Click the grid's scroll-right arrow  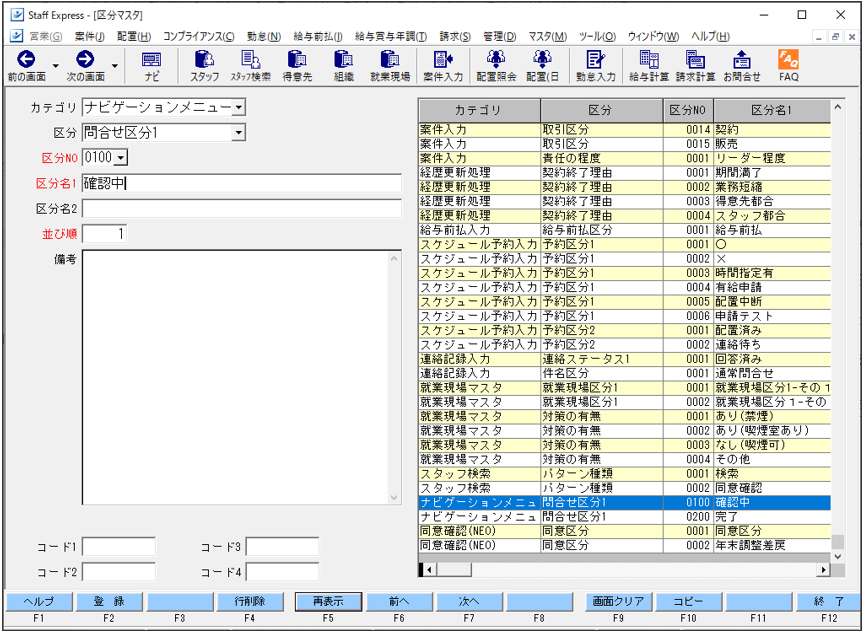(x=824, y=570)
